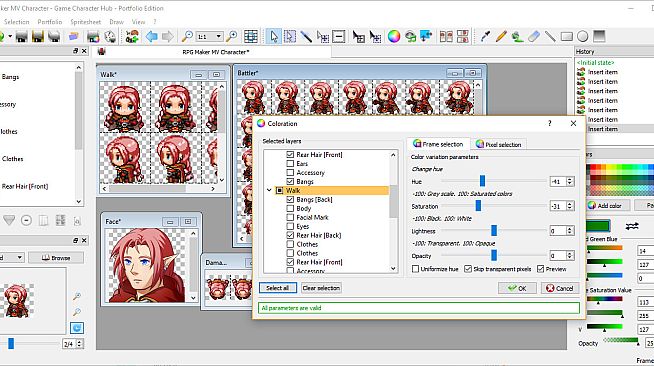
Task: Click the open folder toolbar icon
Action: (74, 37)
